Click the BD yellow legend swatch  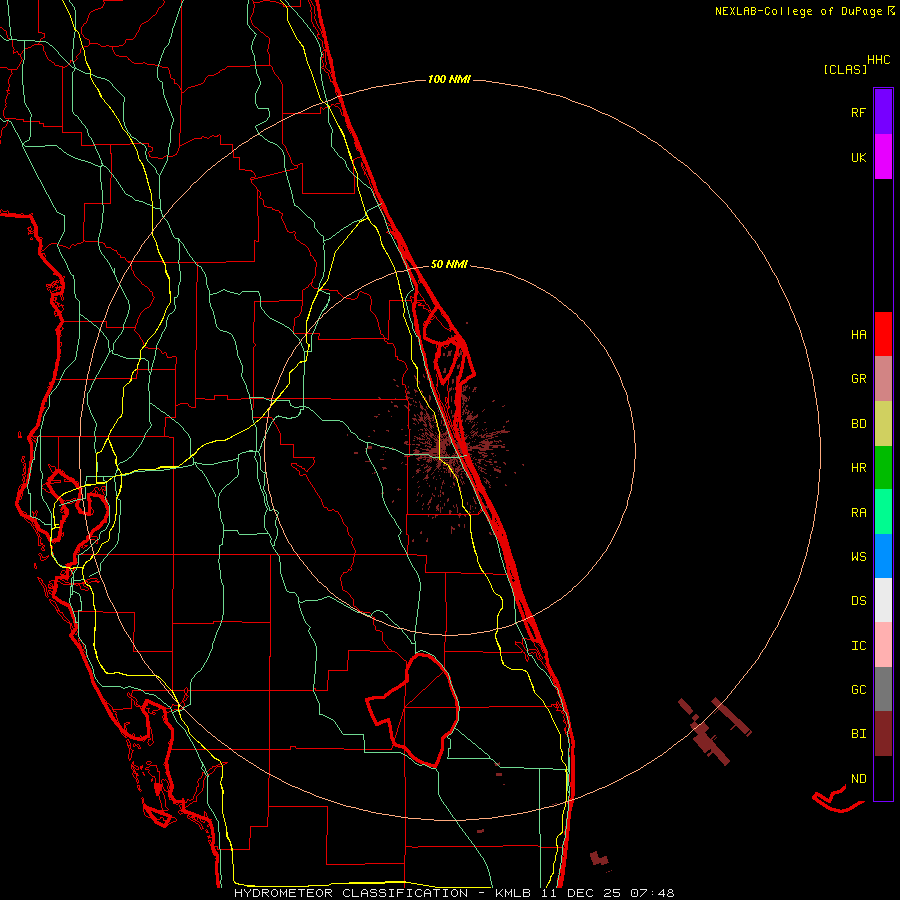[x=883, y=423]
